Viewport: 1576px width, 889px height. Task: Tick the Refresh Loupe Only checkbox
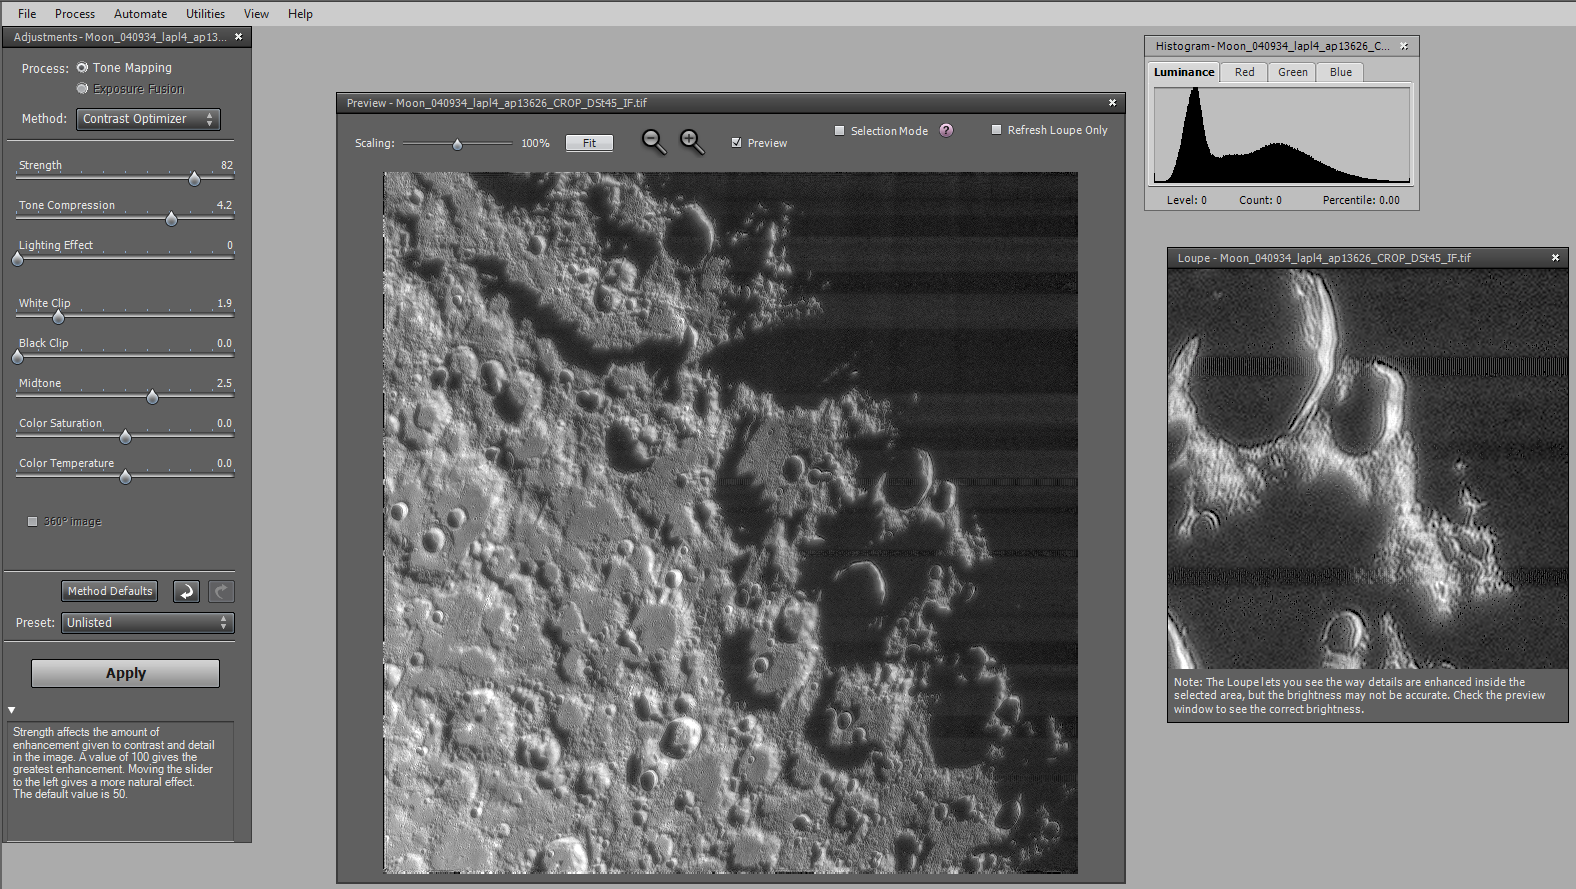[x=996, y=130]
